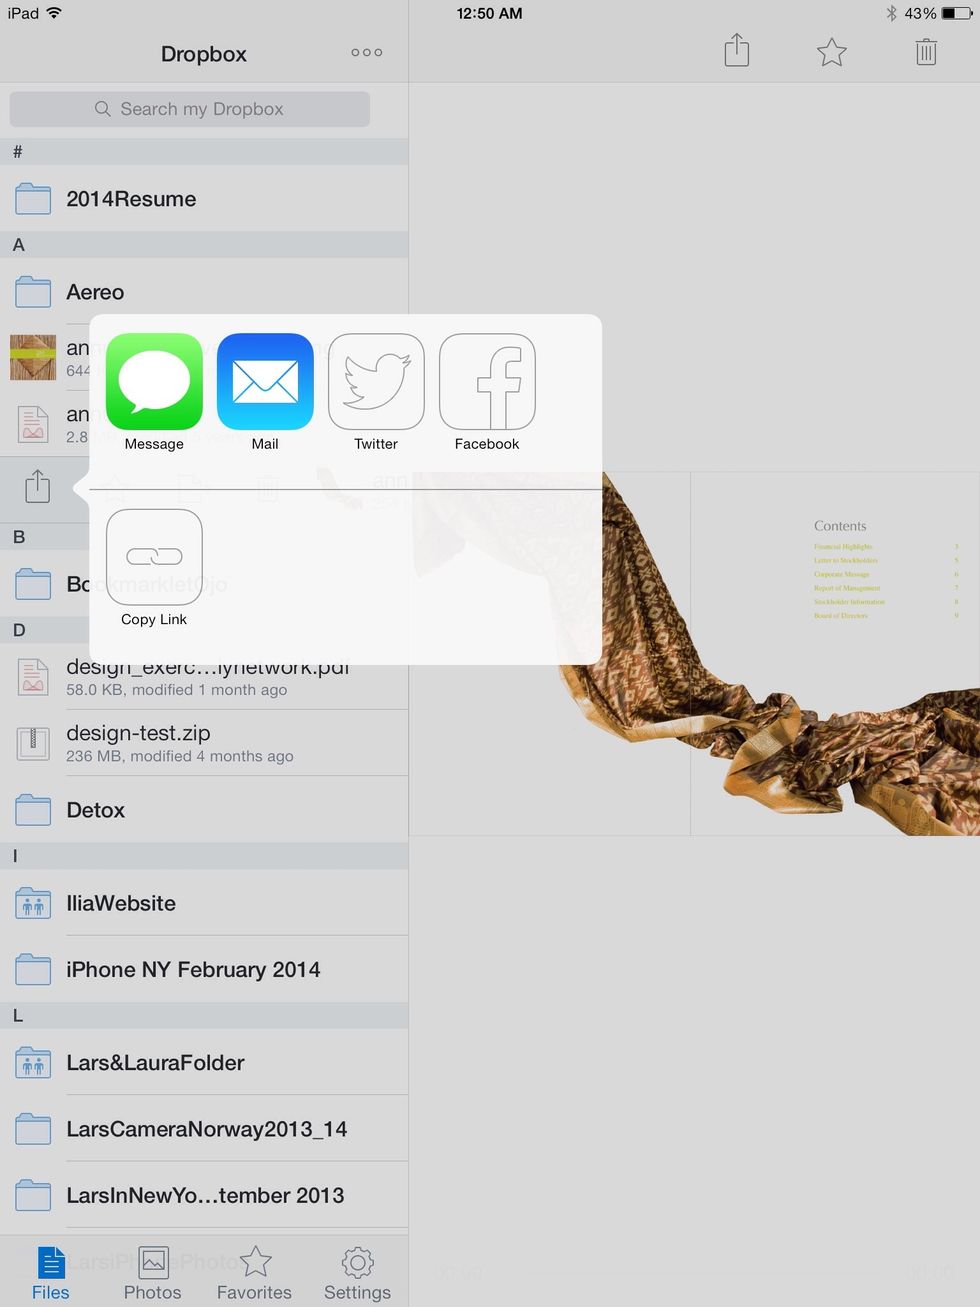The width and height of the screenshot is (980, 1307).
Task: Switch to the Files tab
Action: point(50,1273)
